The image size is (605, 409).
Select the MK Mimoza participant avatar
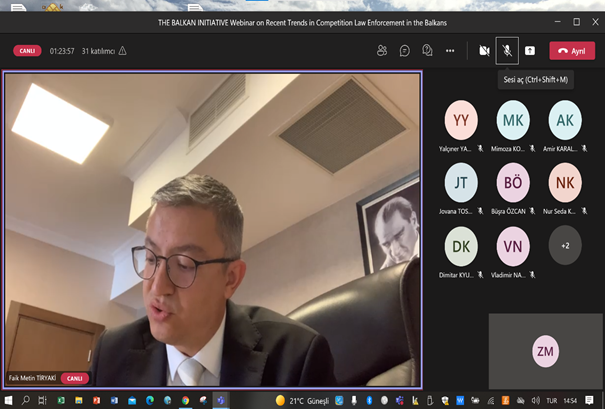pos(513,120)
